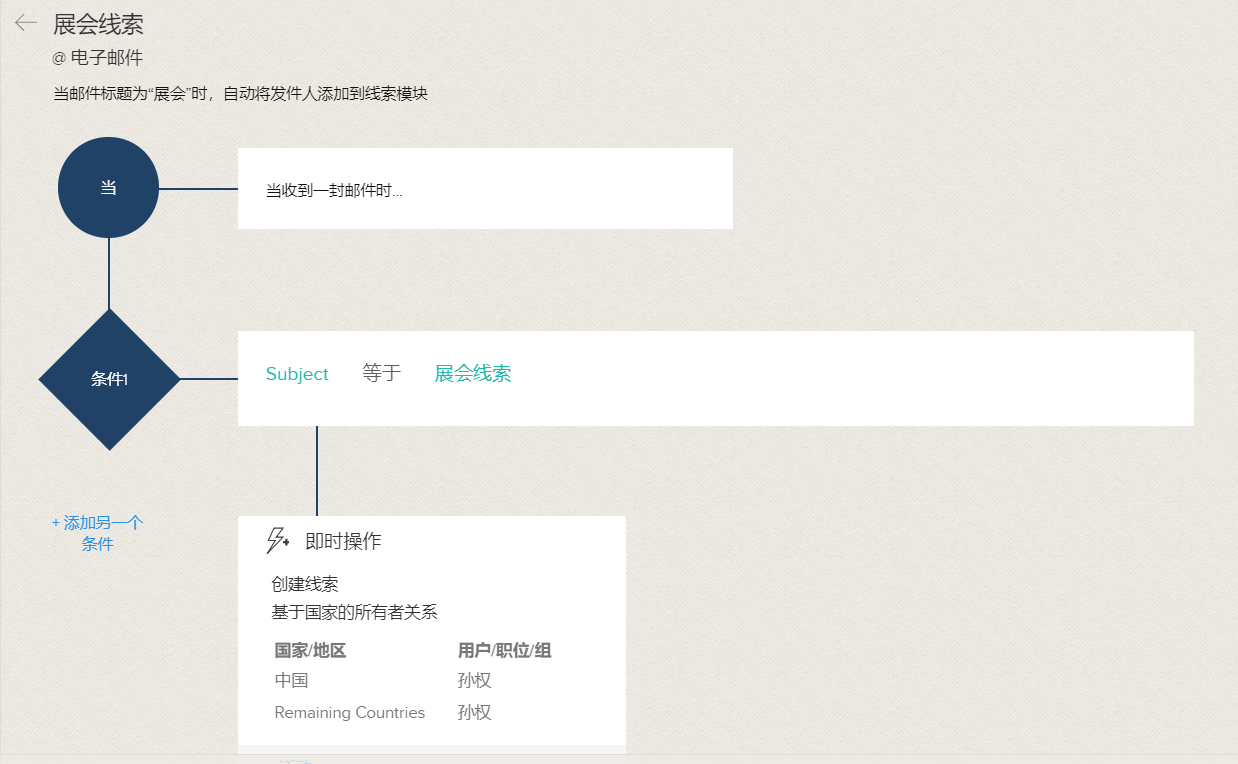
Task: Click the lightning bolt instant action icon
Action: 277,541
